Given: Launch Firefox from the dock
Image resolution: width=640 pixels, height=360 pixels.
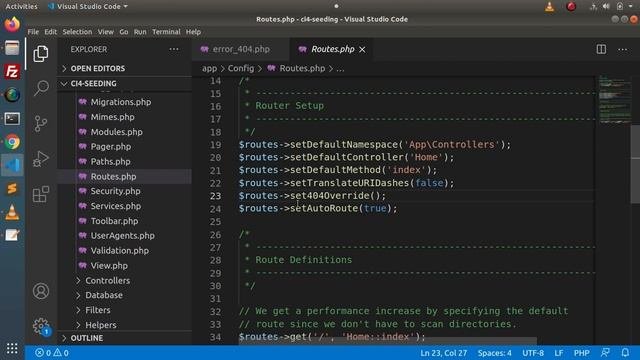Looking at the screenshot, I should [x=12, y=24].
